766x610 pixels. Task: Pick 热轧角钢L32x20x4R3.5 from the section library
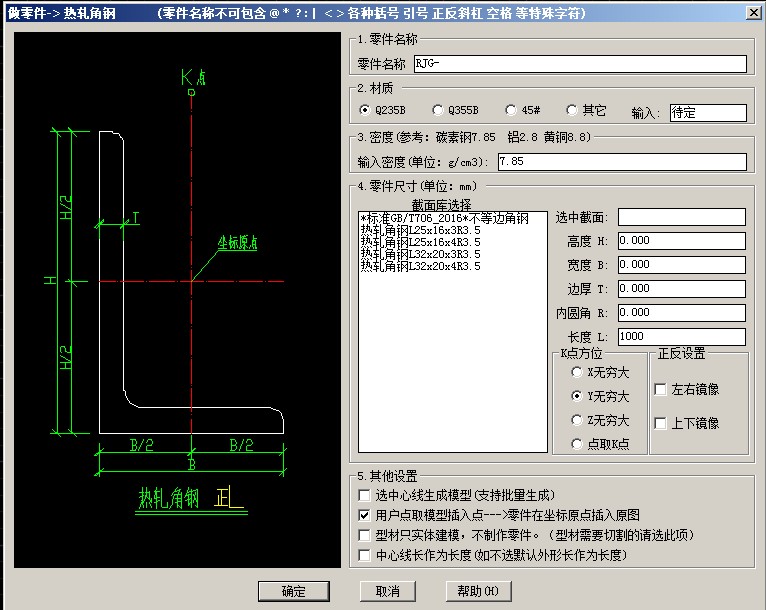tap(420, 266)
